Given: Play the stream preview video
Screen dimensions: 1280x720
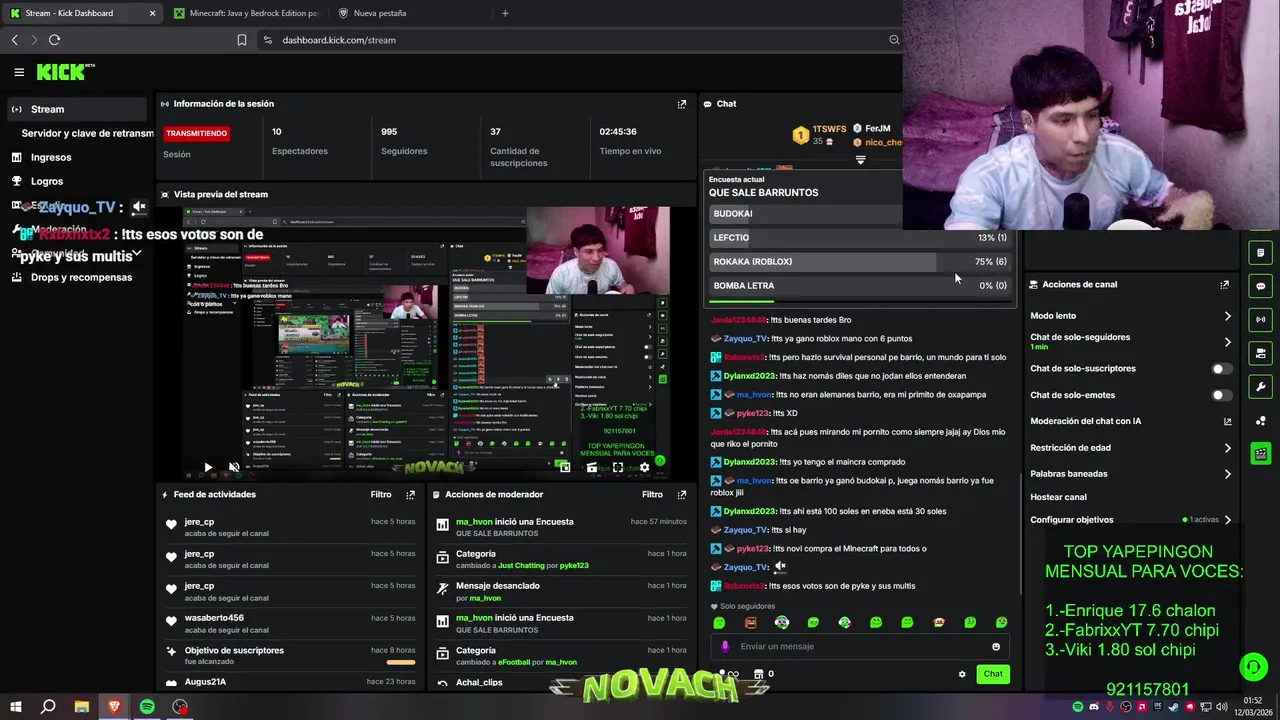Looking at the screenshot, I should pos(208,467).
